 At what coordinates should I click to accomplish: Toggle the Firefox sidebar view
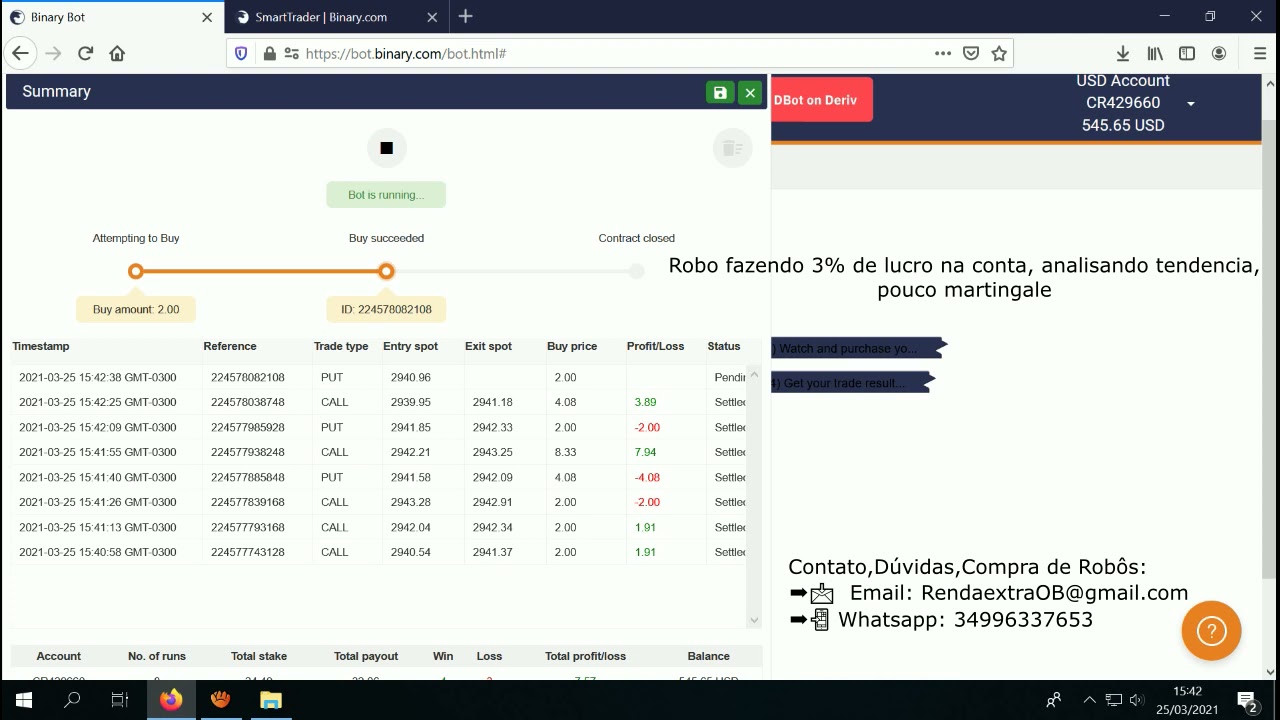pyautogui.click(x=1187, y=54)
